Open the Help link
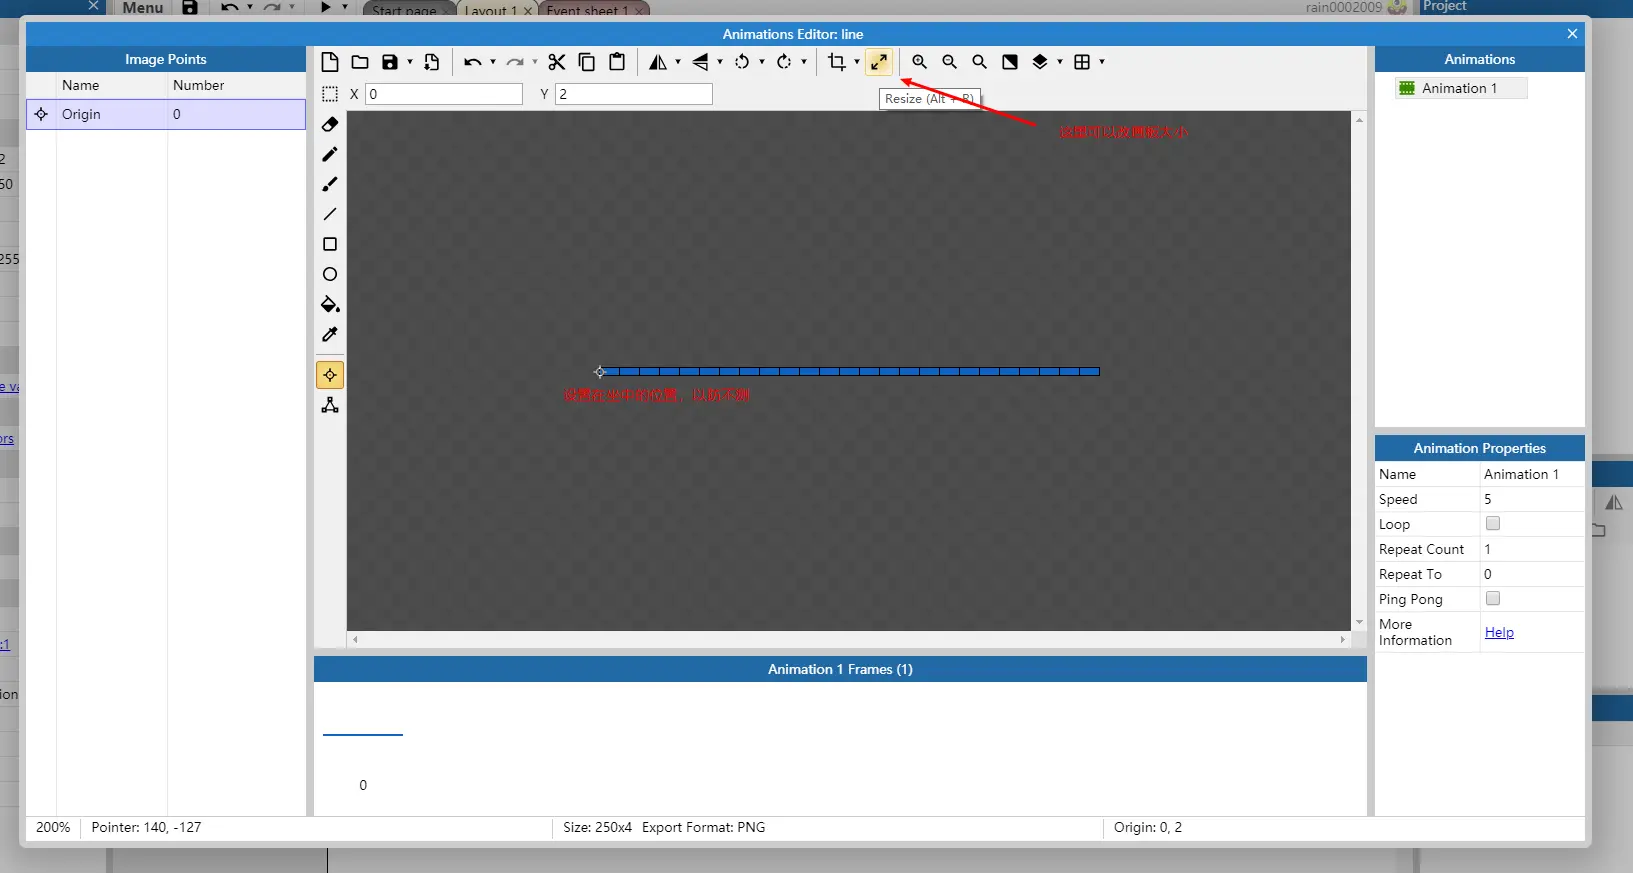 (1499, 632)
